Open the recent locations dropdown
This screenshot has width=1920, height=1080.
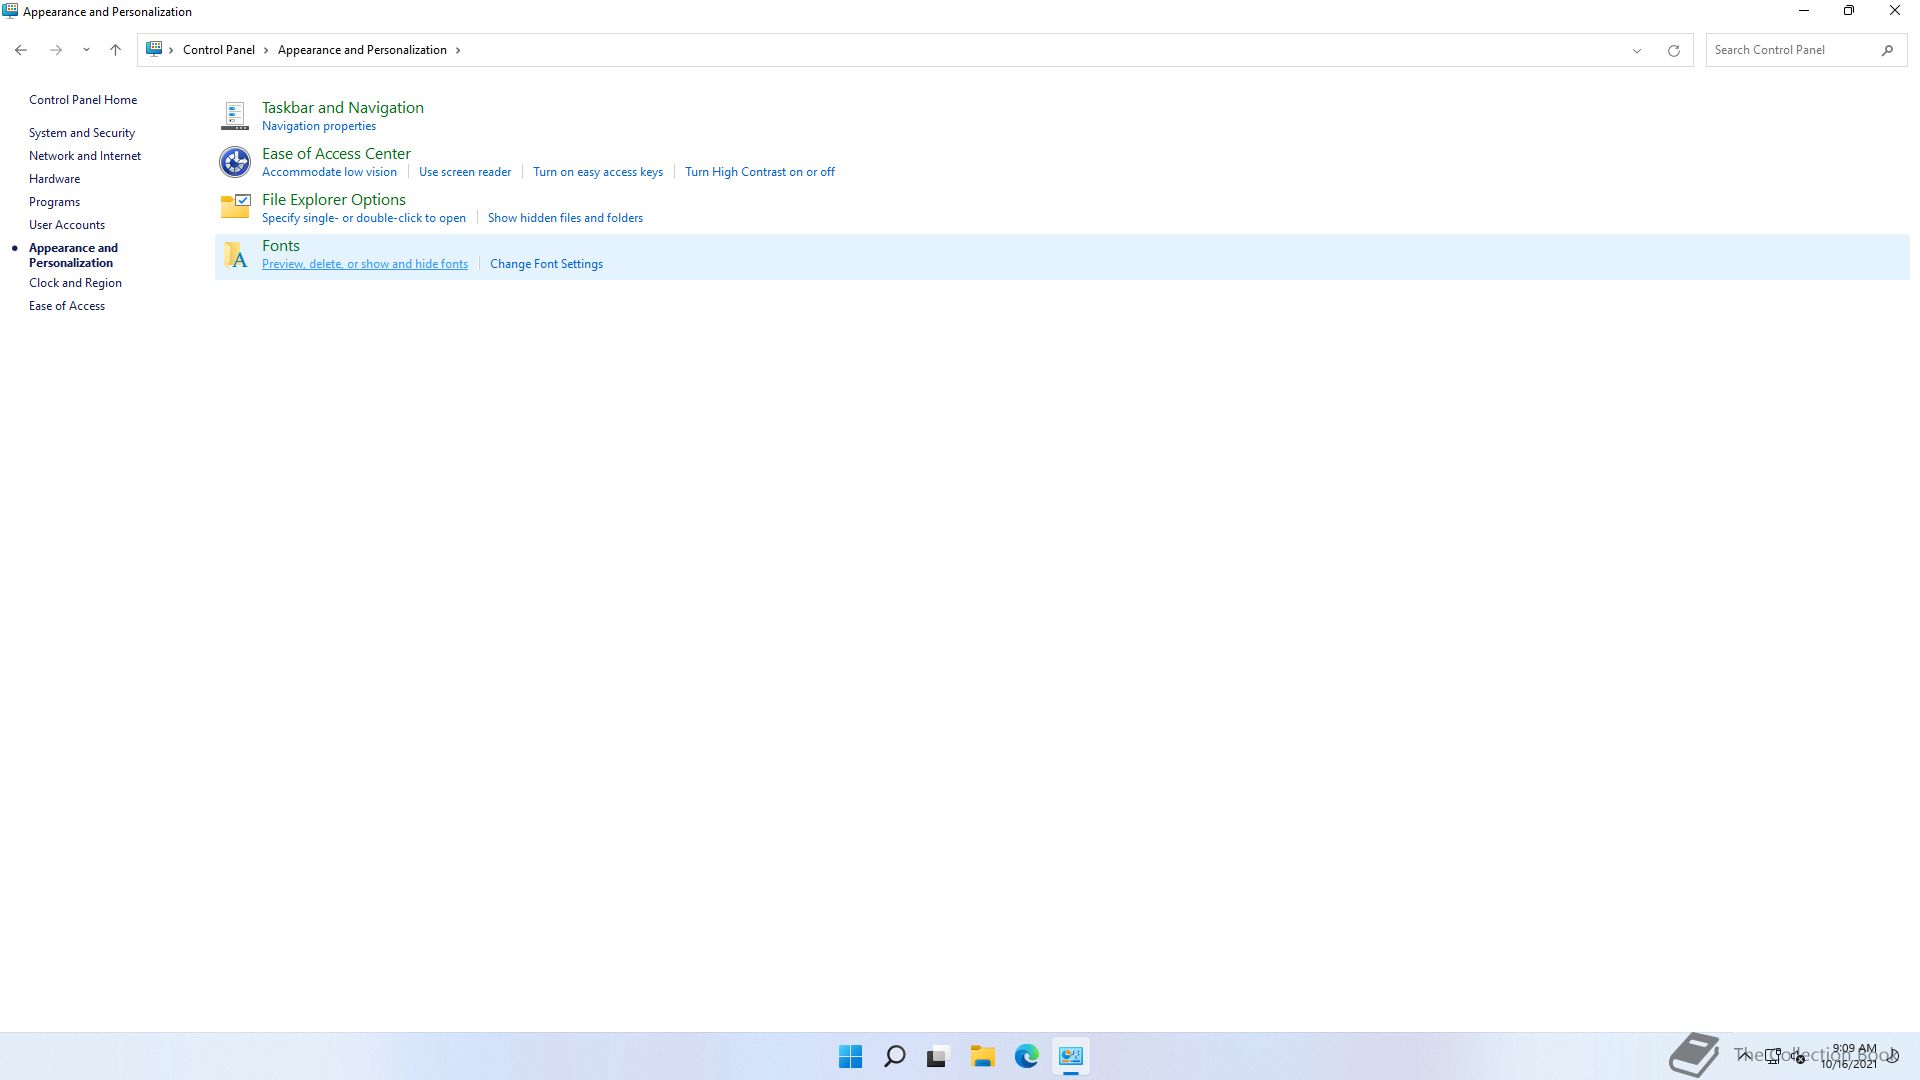86,50
